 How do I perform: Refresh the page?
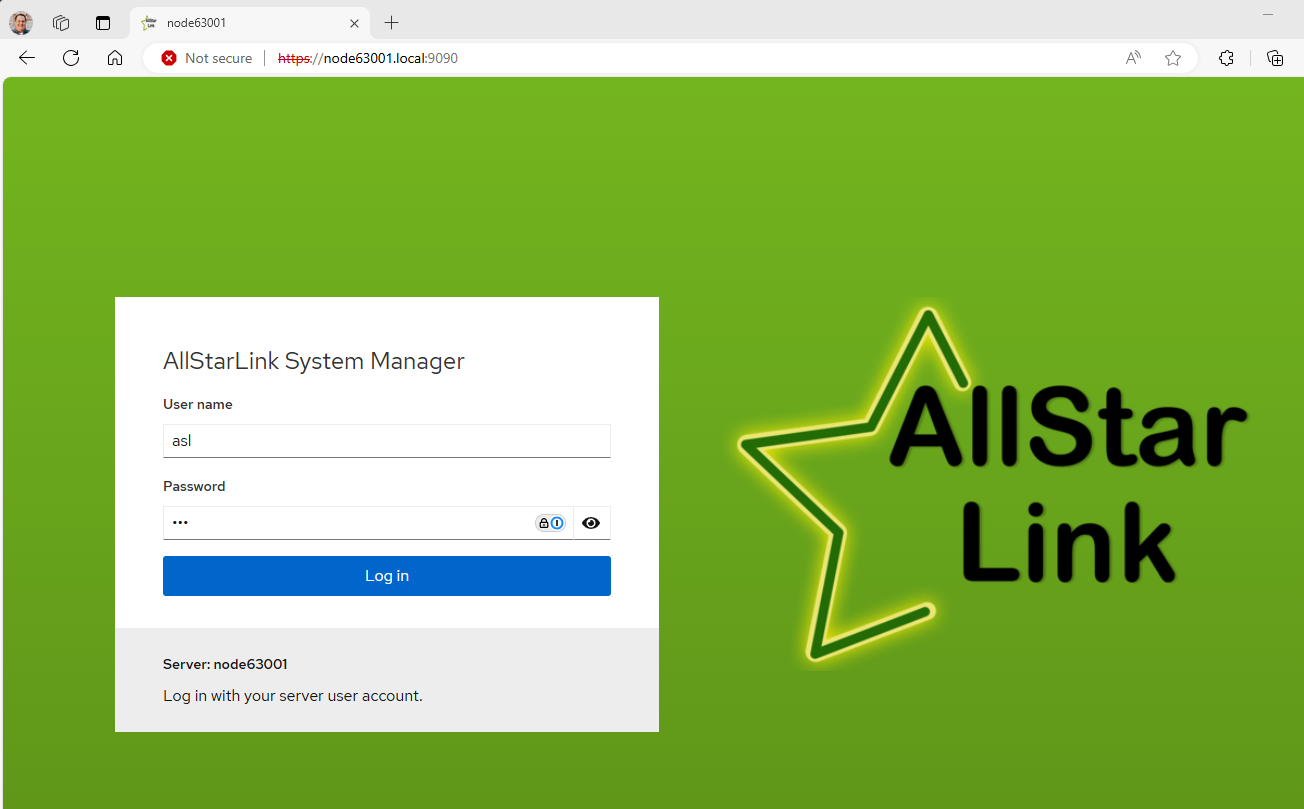point(71,58)
